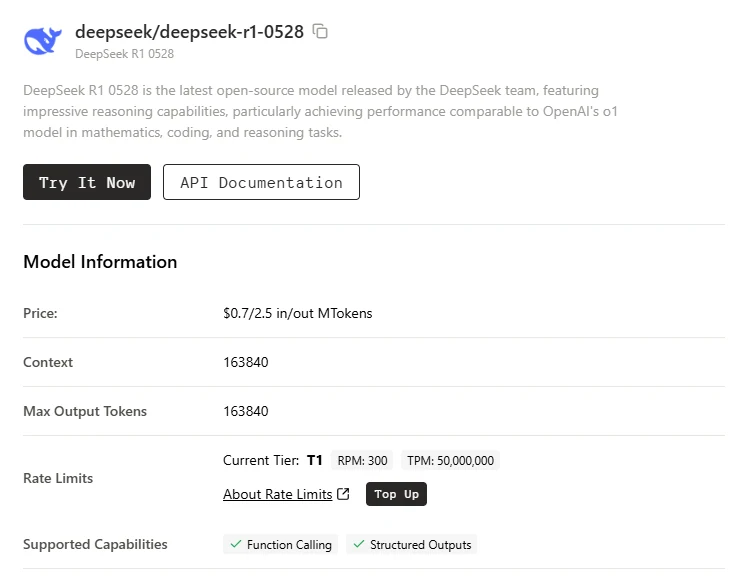Copy the deepseek/deepseek-r1-0528 model name

[320, 32]
